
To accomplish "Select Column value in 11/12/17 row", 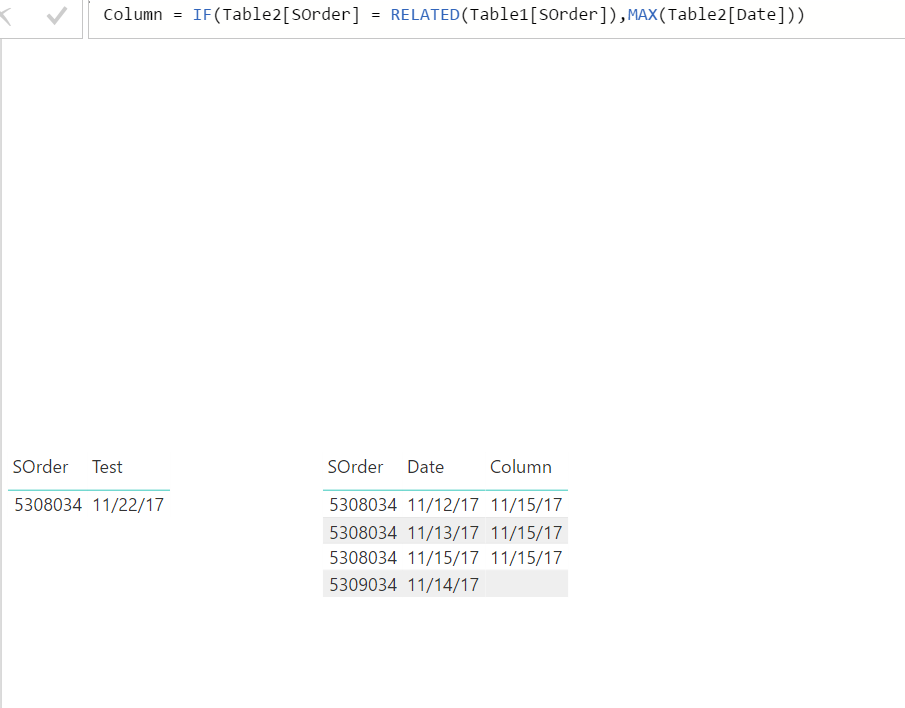I will pos(526,505).
